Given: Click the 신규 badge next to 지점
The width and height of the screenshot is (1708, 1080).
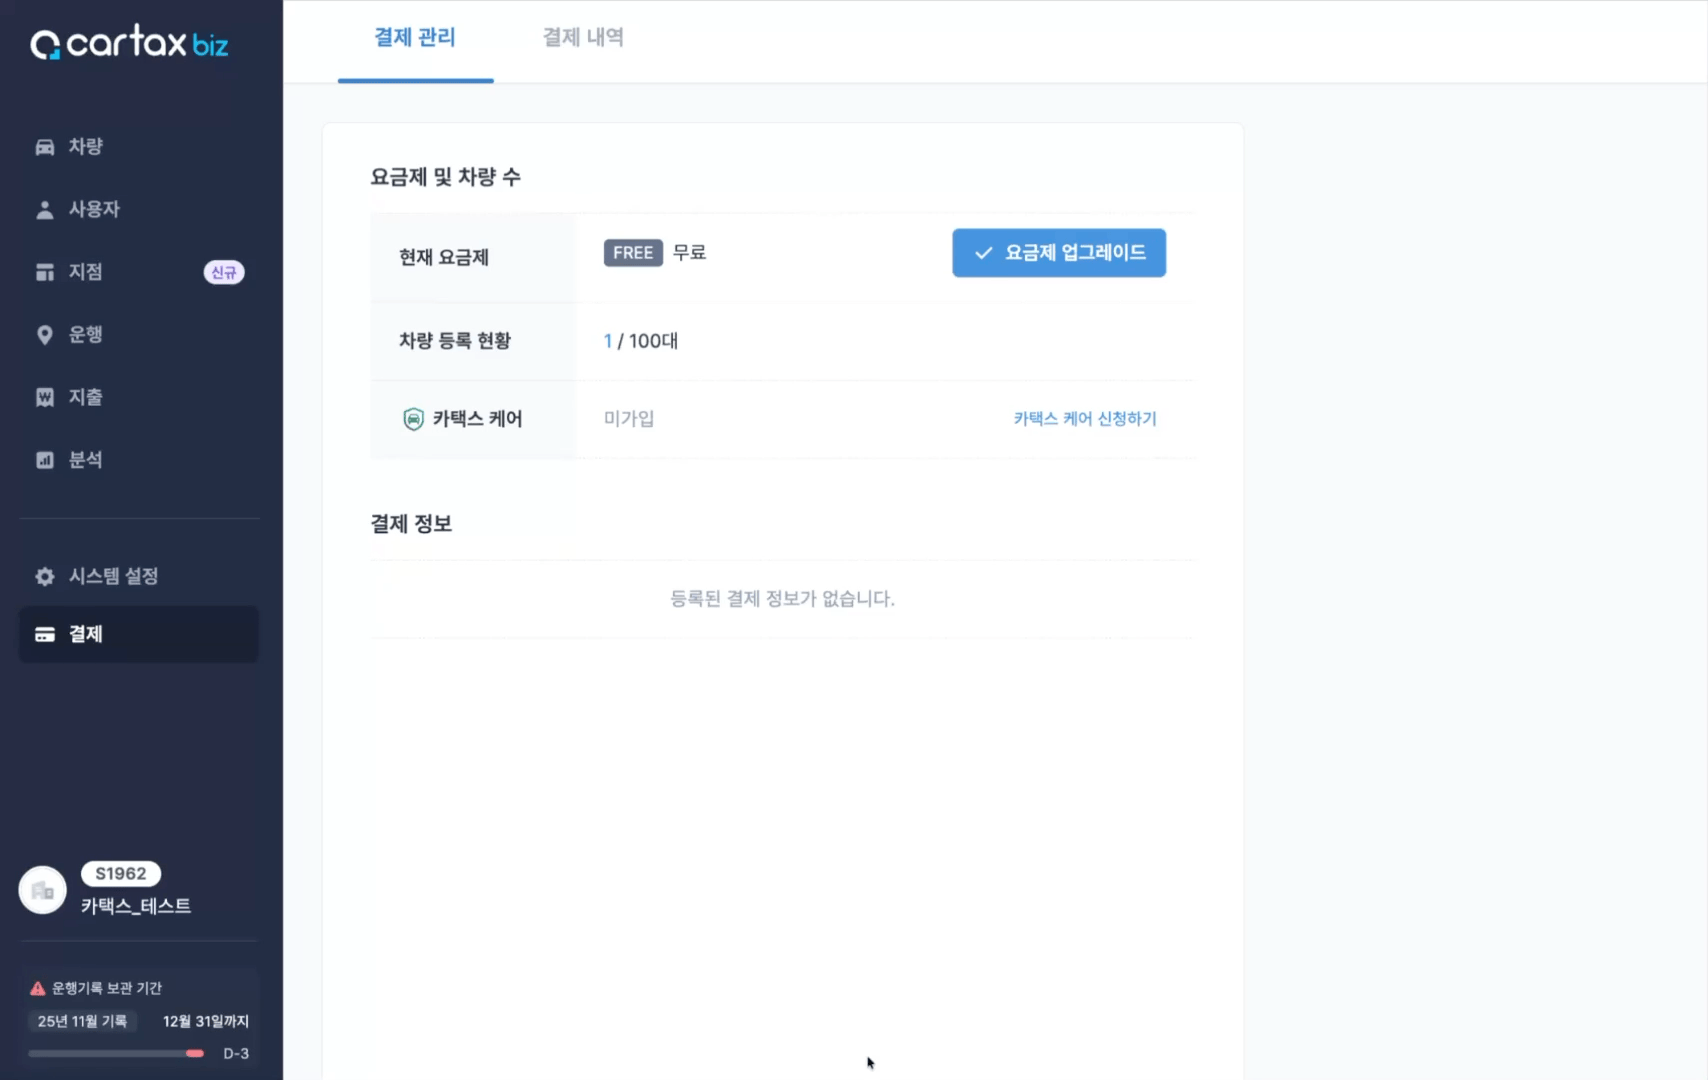Looking at the screenshot, I should pyautogui.click(x=224, y=272).
